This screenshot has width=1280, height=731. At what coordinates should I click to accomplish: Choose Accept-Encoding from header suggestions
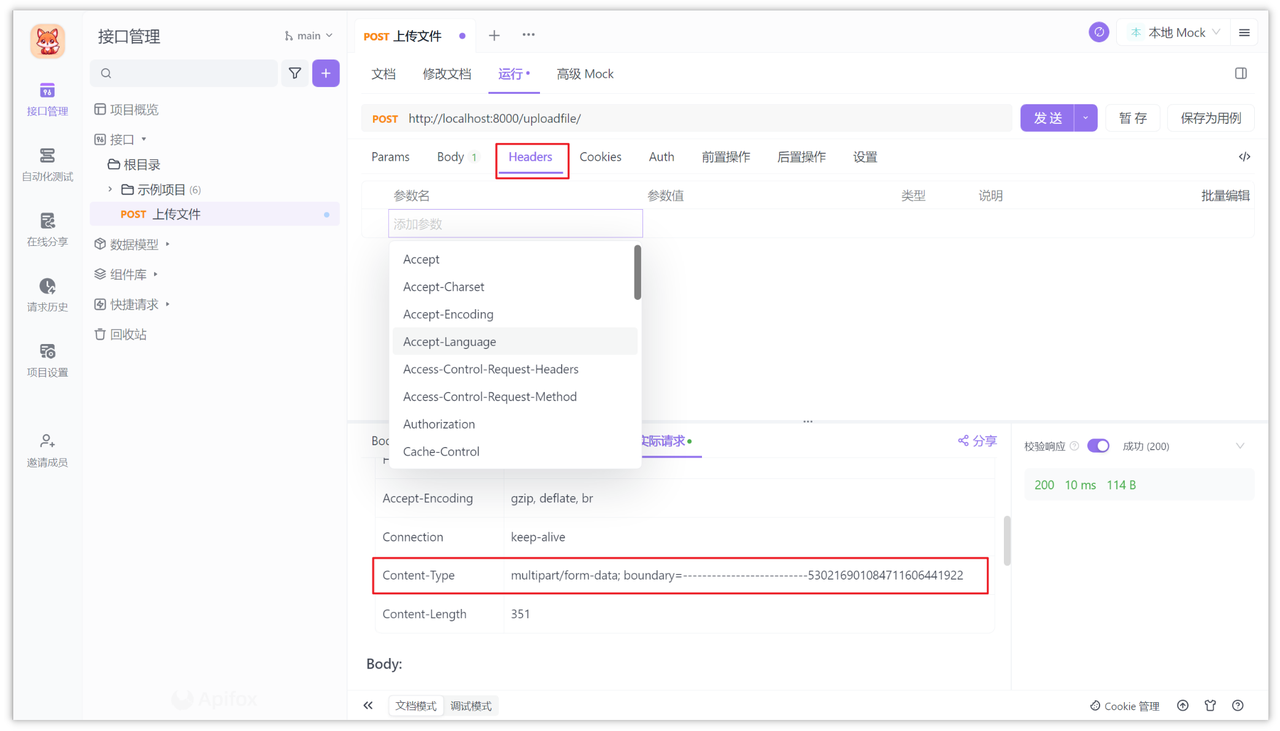(515, 314)
